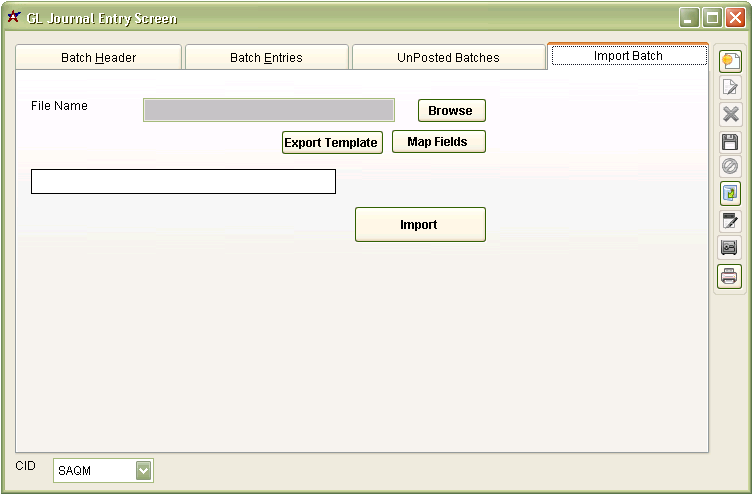
Task: Click the green Refresh arrows icon
Action: [x=730, y=194]
